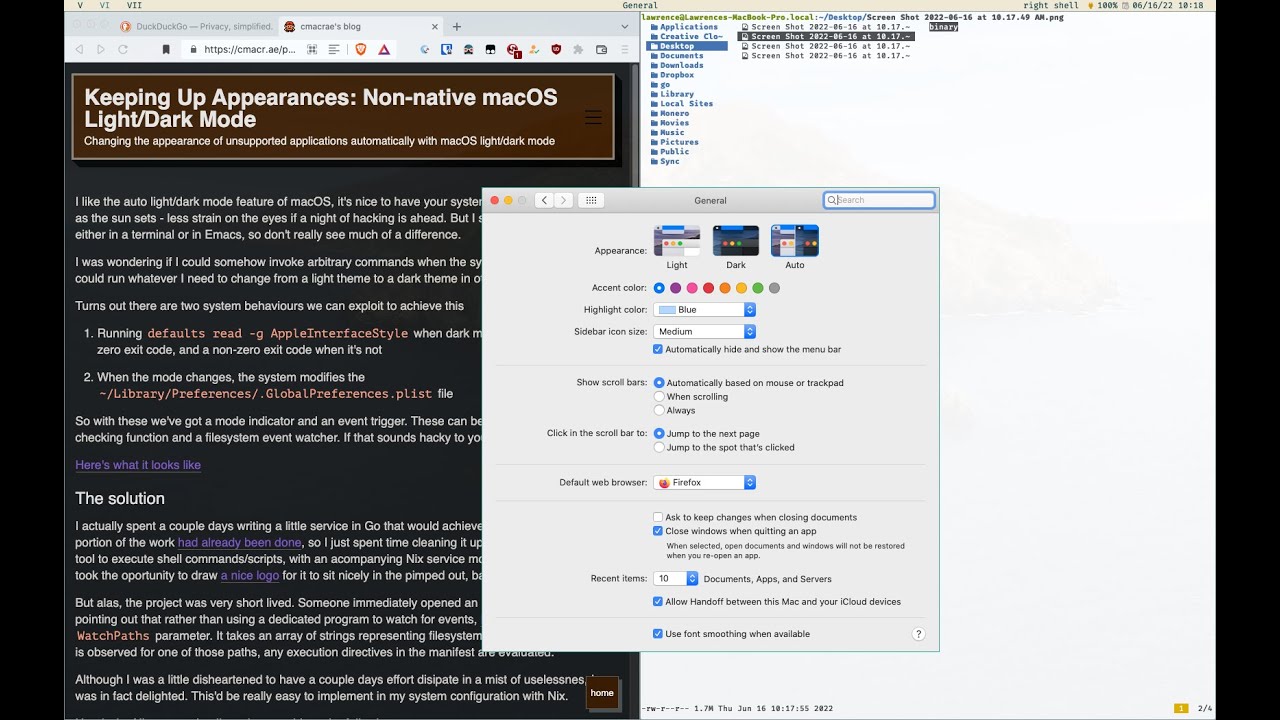The image size is (1280, 720).
Task: Choose the purple accent color
Action: pos(675,288)
